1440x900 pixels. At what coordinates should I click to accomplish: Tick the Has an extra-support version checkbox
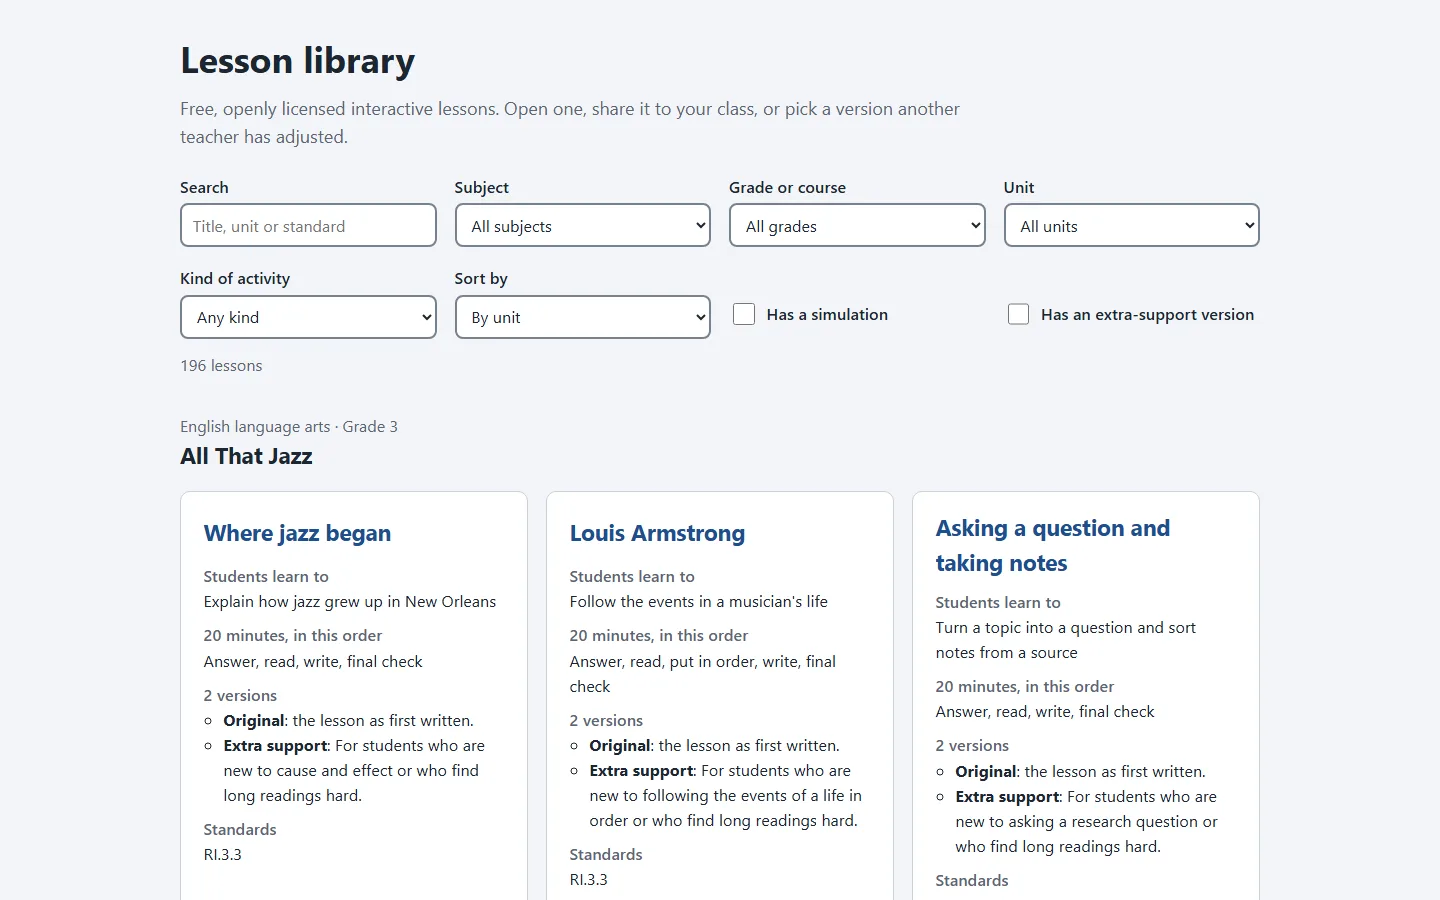1018,314
